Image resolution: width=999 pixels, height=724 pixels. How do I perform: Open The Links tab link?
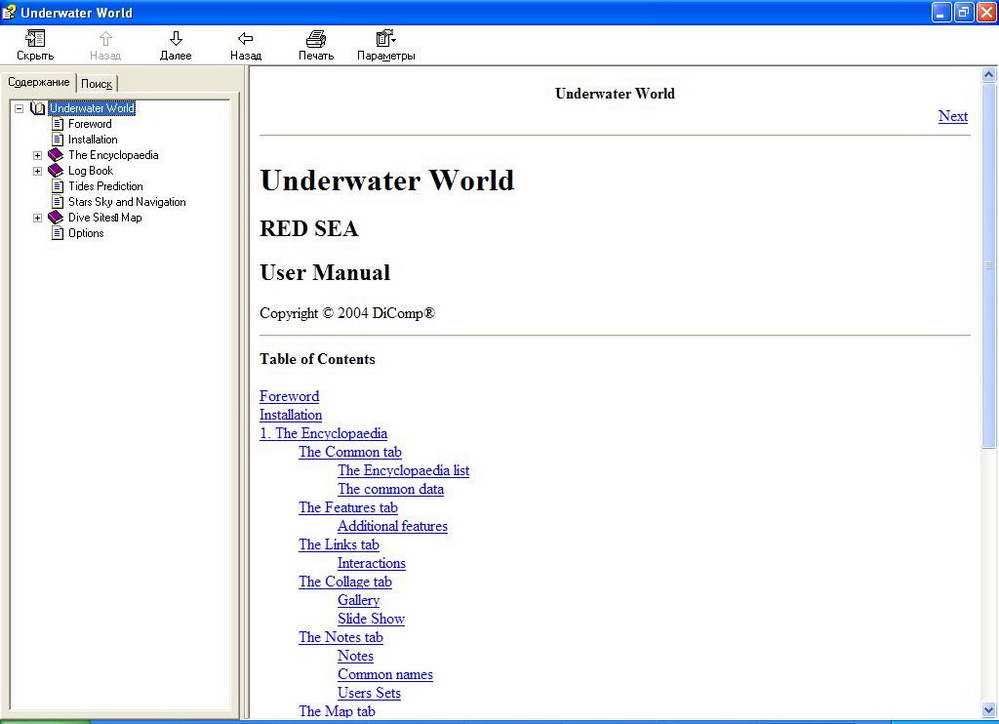click(x=338, y=544)
